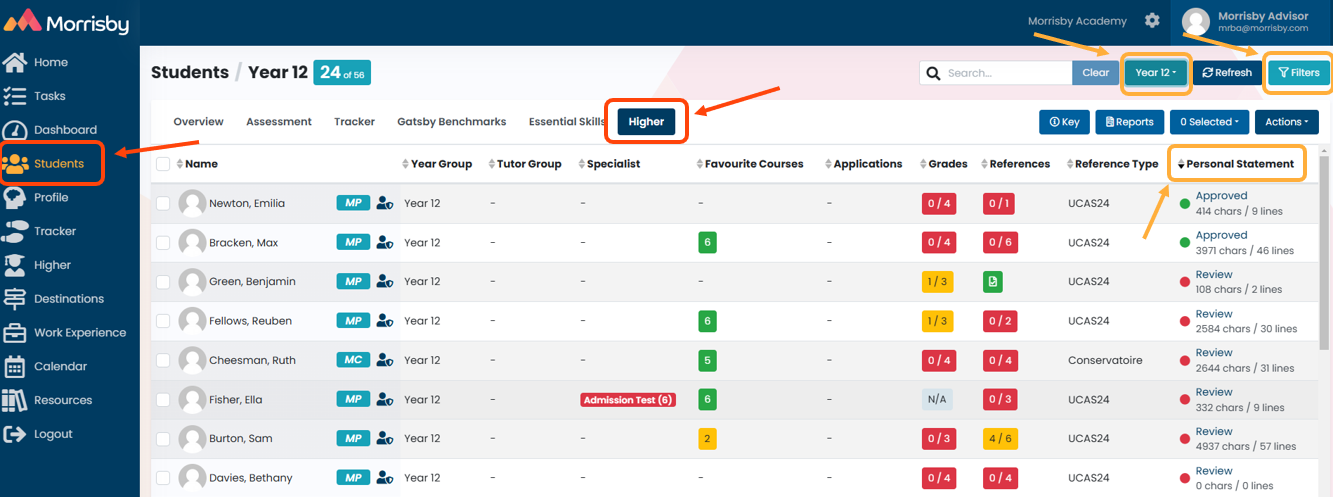Switch to the Tracker tab
Screen dimensions: 1333x497
point(354,122)
